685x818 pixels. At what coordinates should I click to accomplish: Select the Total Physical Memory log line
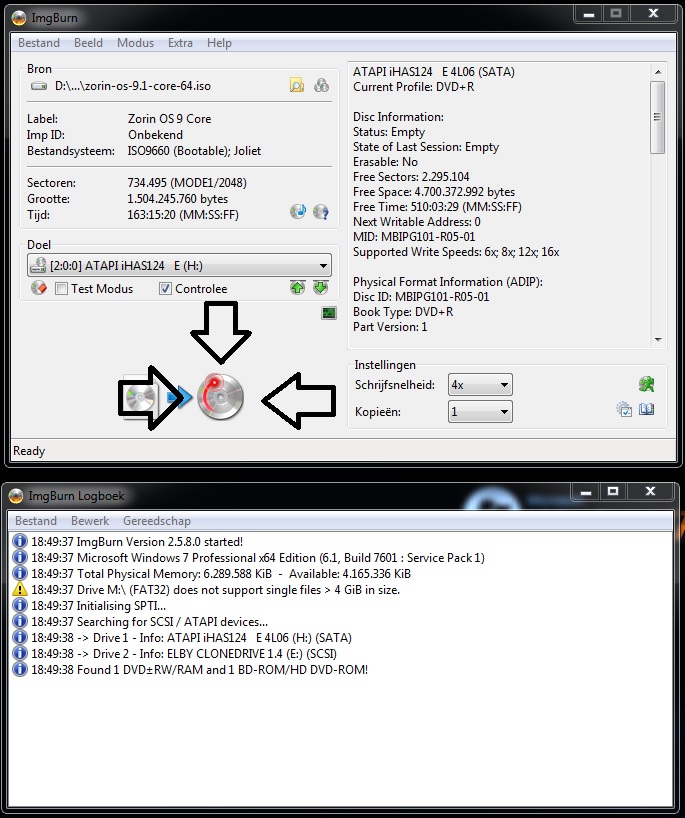(221, 573)
